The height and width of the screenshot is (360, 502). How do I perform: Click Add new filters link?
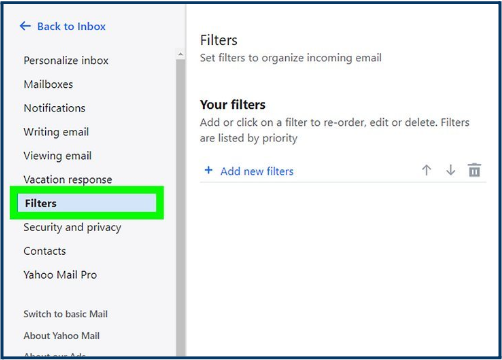point(257,171)
